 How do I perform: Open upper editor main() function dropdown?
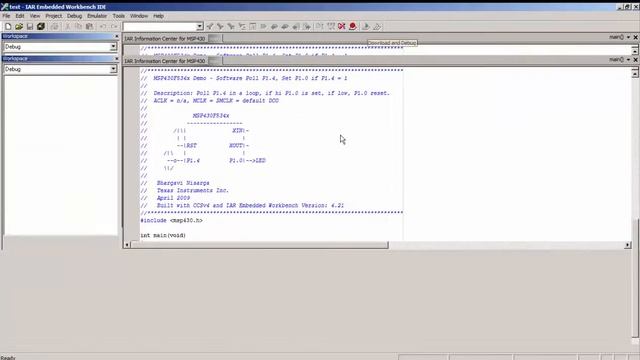coord(628,37)
